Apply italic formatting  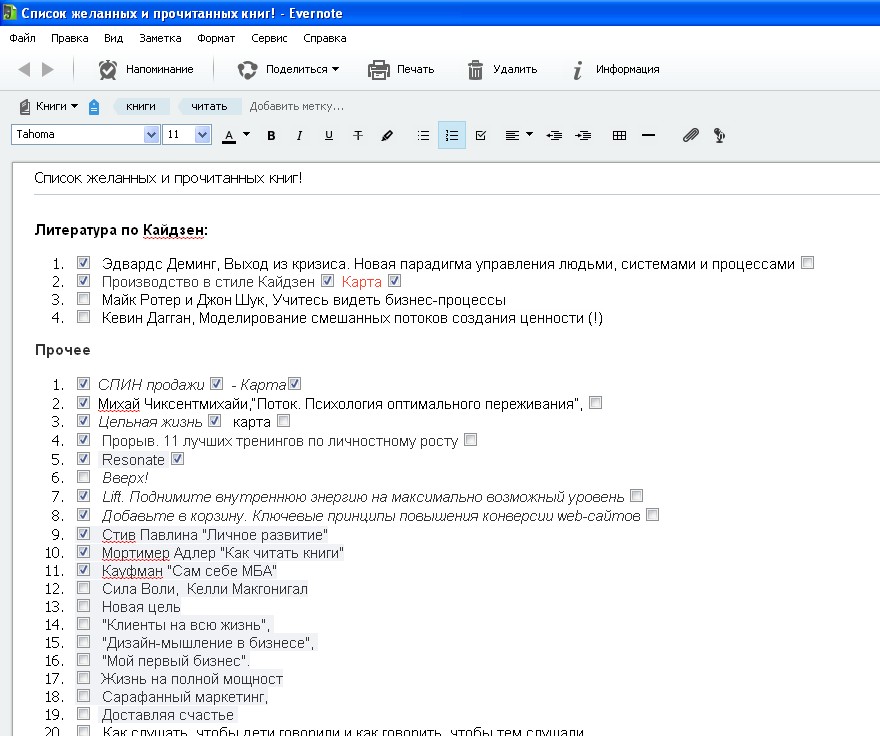click(299, 135)
